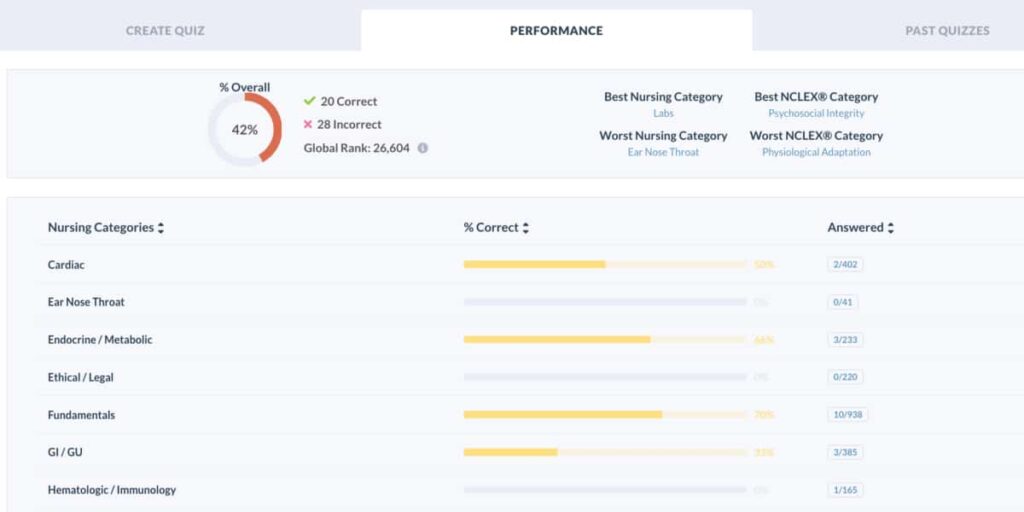1024x512 pixels.
Task: Click the Psychosocial Integrity link
Action: click(816, 114)
